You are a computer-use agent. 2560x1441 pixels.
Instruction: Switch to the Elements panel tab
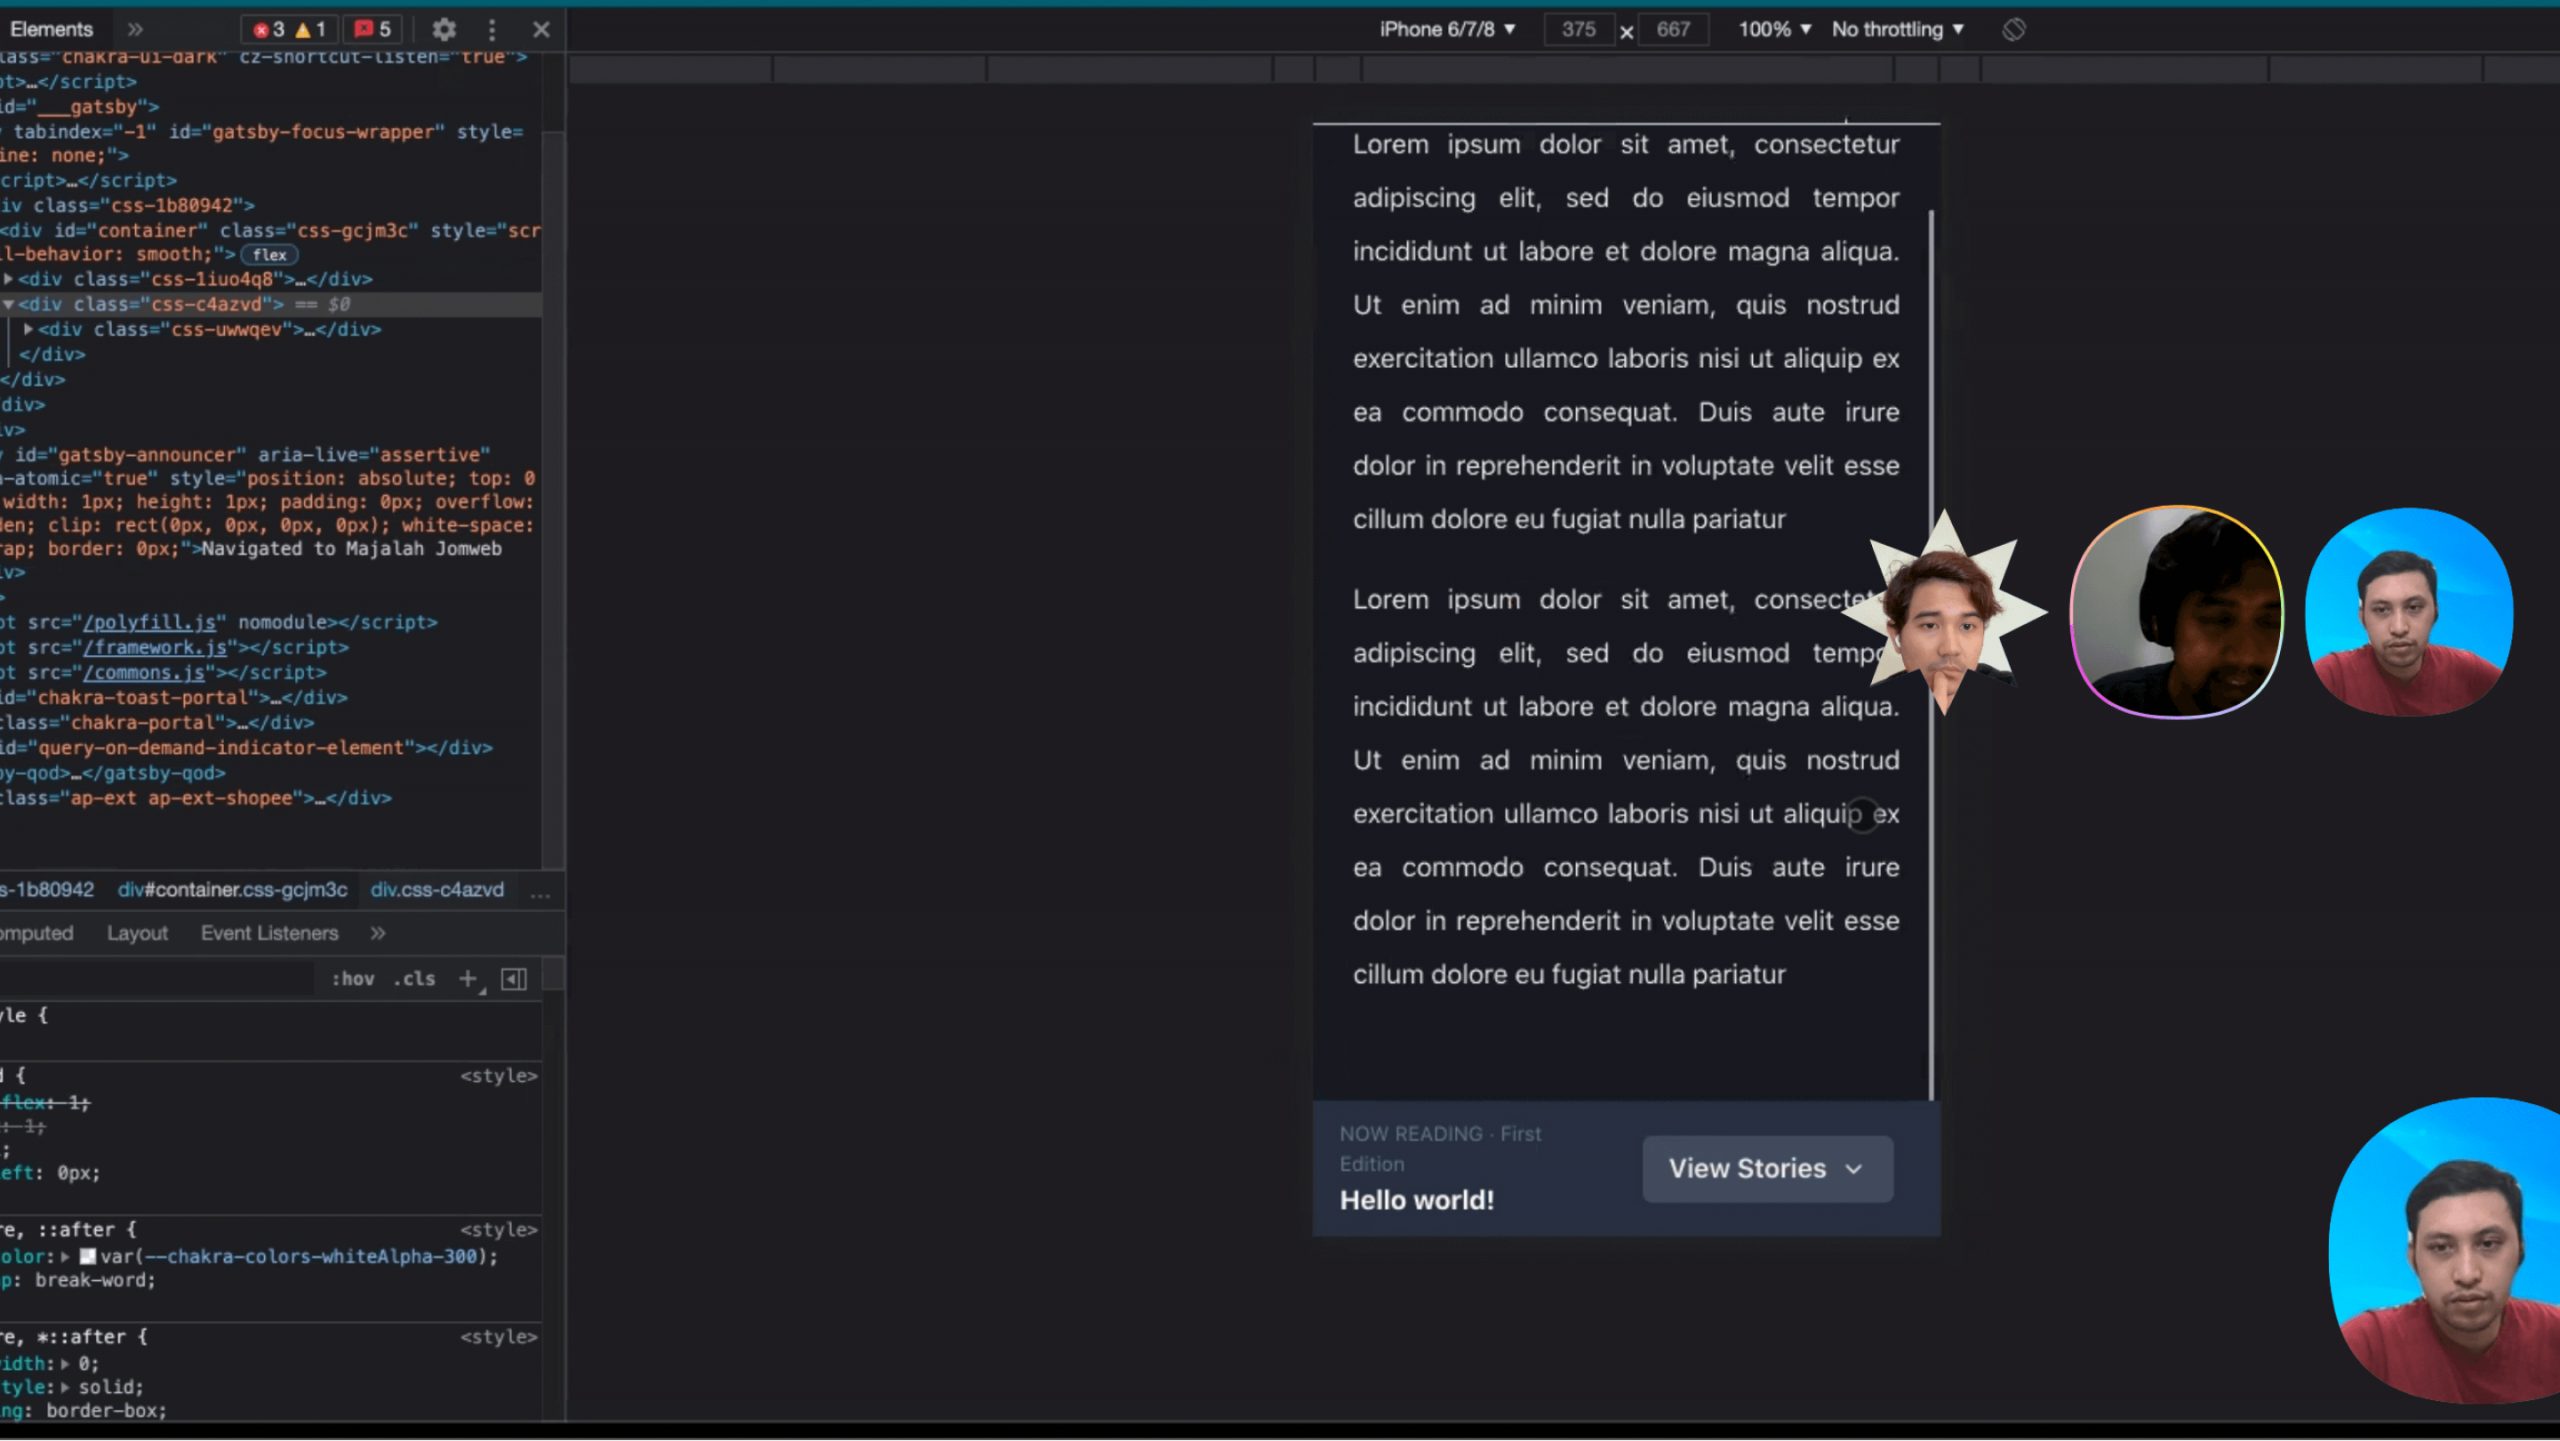click(x=51, y=29)
